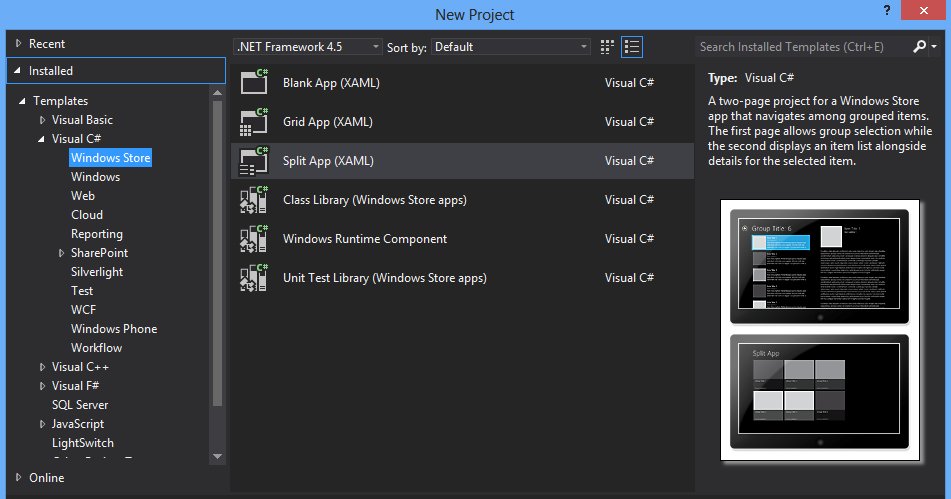The width and height of the screenshot is (951, 499).
Task: Select Windows Store in the tree
Action: tap(110, 158)
